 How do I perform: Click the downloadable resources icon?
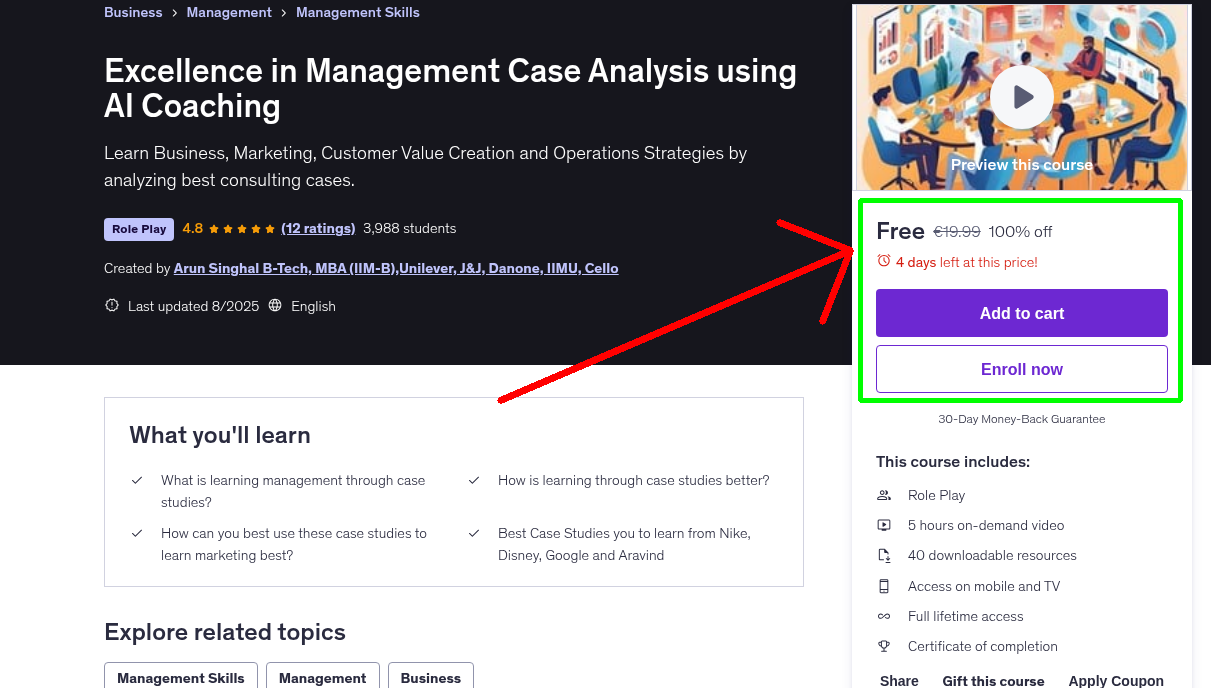(x=884, y=555)
